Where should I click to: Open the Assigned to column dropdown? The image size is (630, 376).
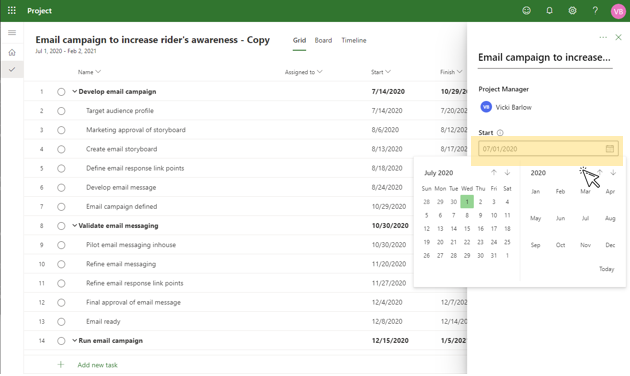click(320, 72)
